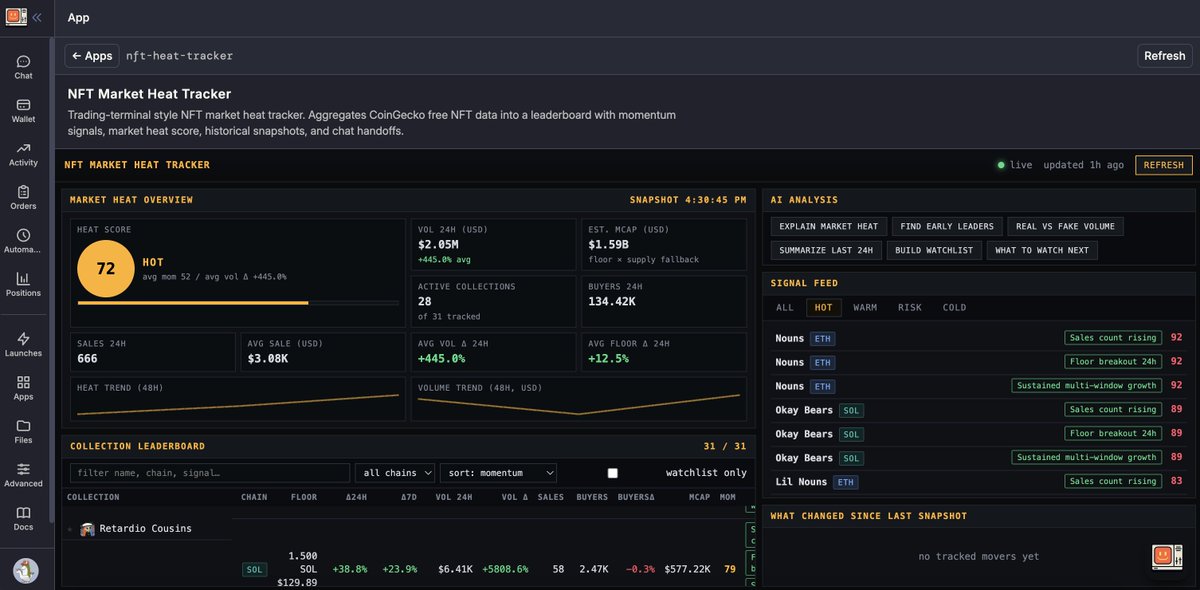Click the 72 heat score circle
Screen dimensions: 1200x590
pyautogui.click(x=105, y=269)
